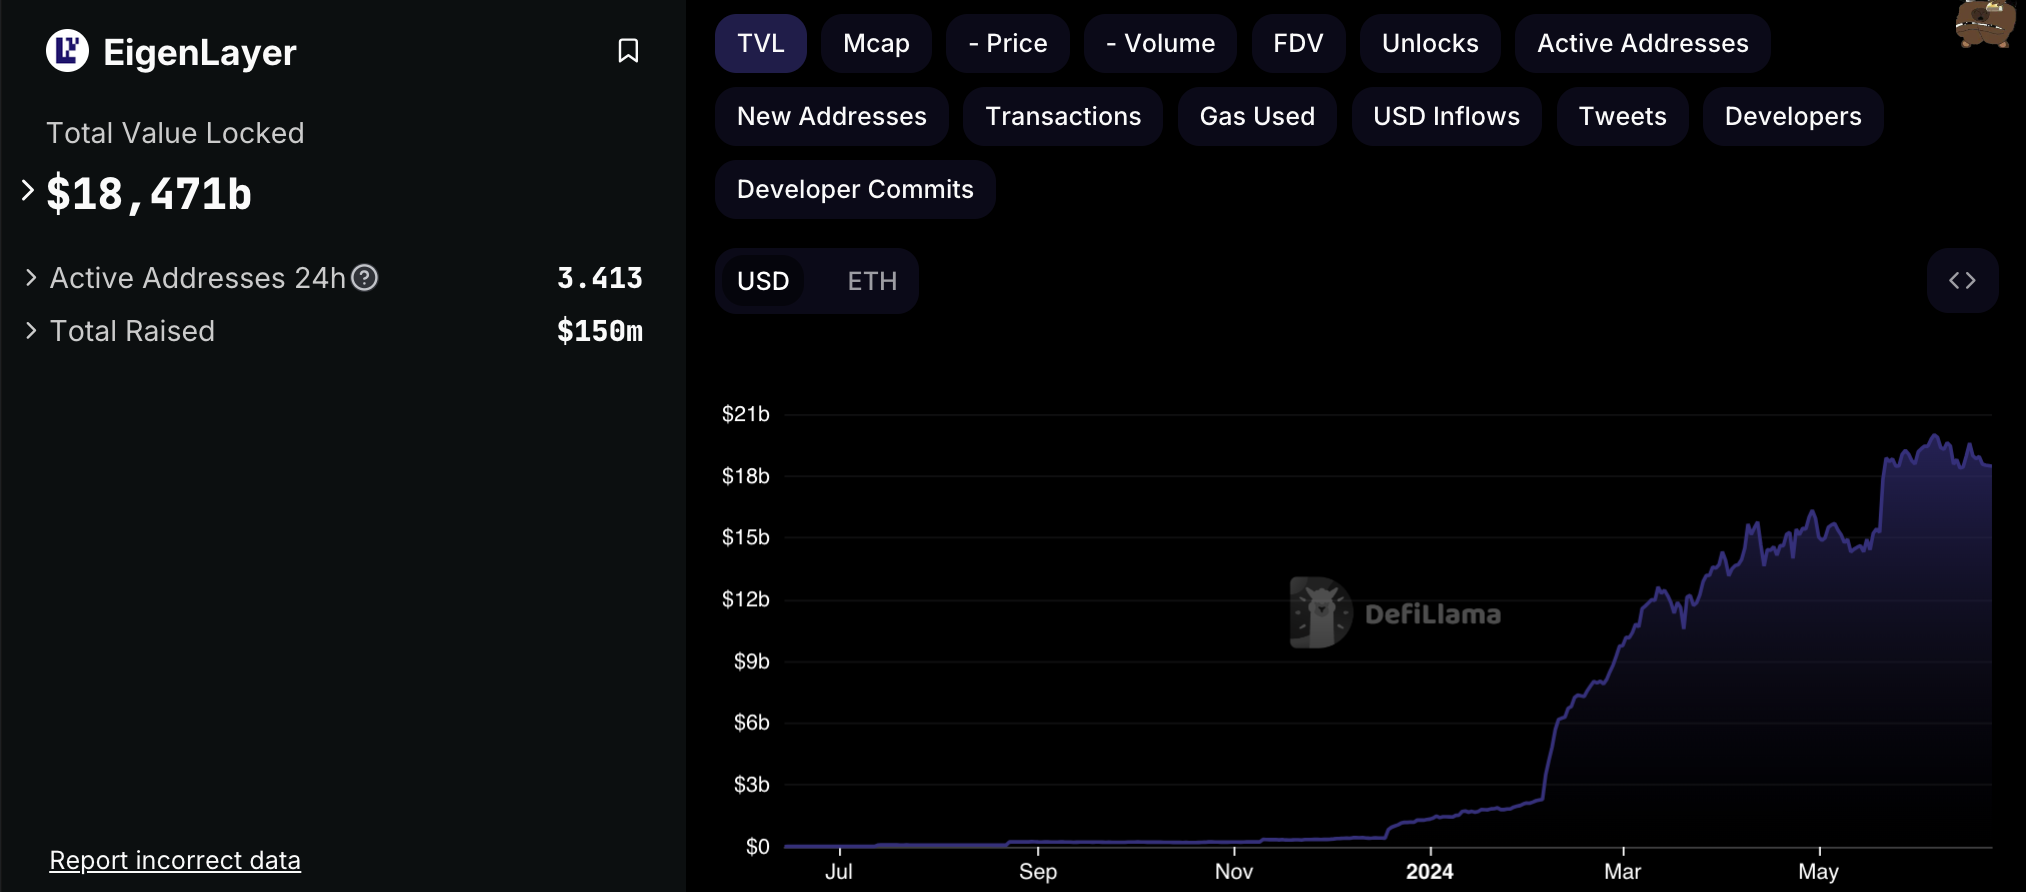The width and height of the screenshot is (2026, 892).
Task: Switch chart denomination to ETH
Action: click(872, 281)
